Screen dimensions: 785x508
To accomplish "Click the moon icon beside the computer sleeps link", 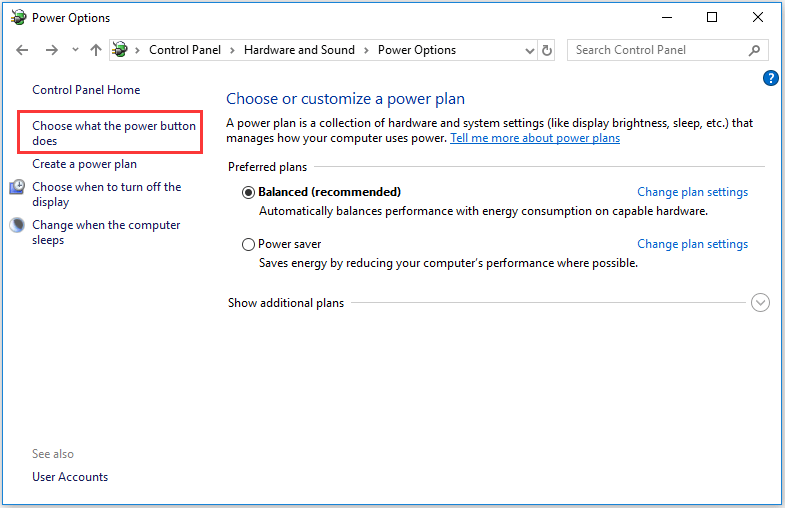I will click(17, 226).
